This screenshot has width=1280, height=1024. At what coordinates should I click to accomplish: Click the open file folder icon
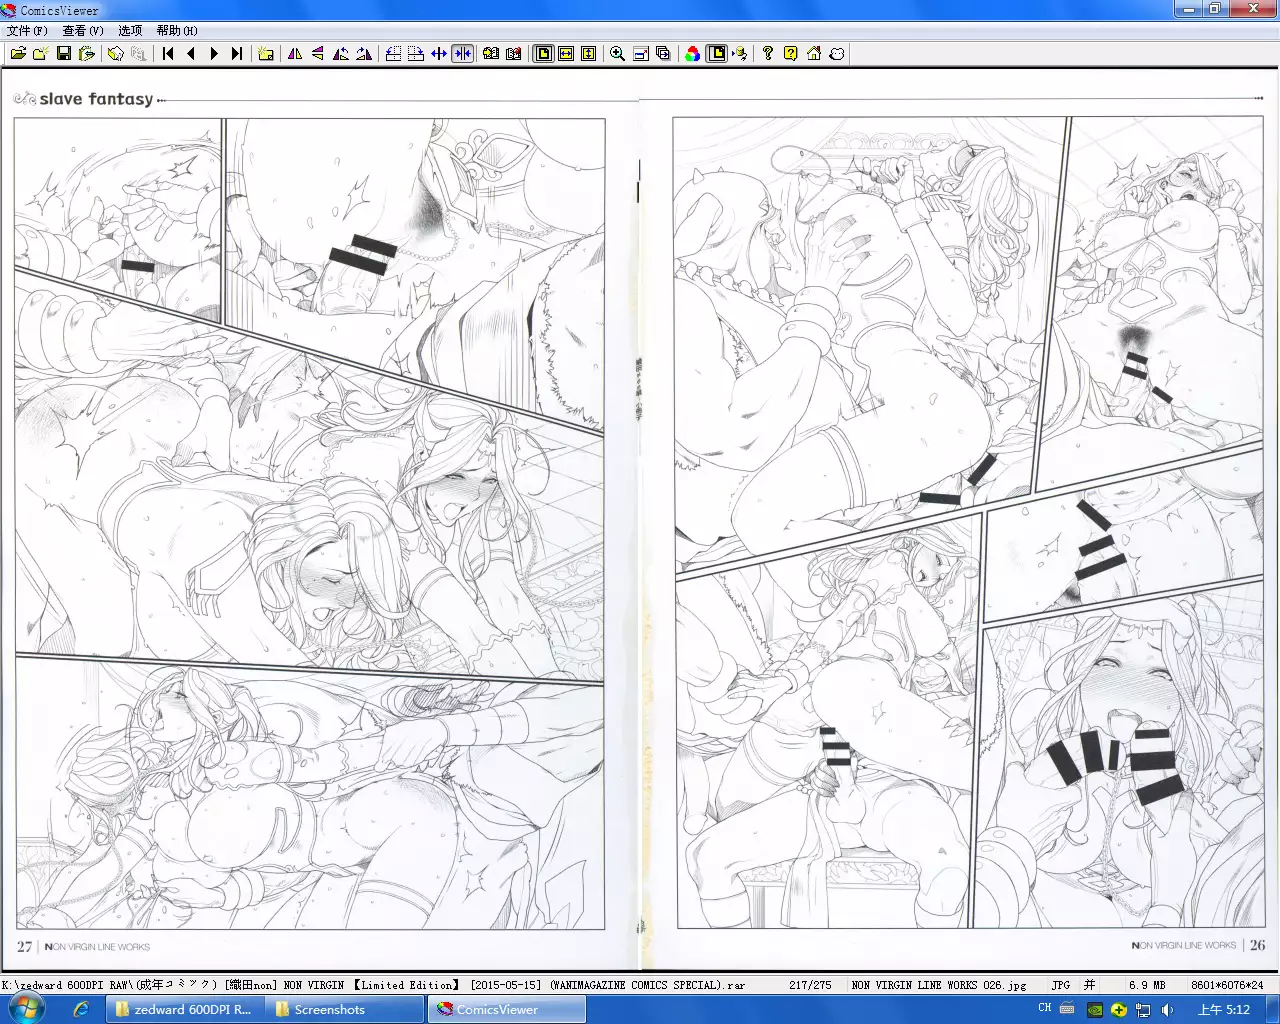tap(18, 54)
